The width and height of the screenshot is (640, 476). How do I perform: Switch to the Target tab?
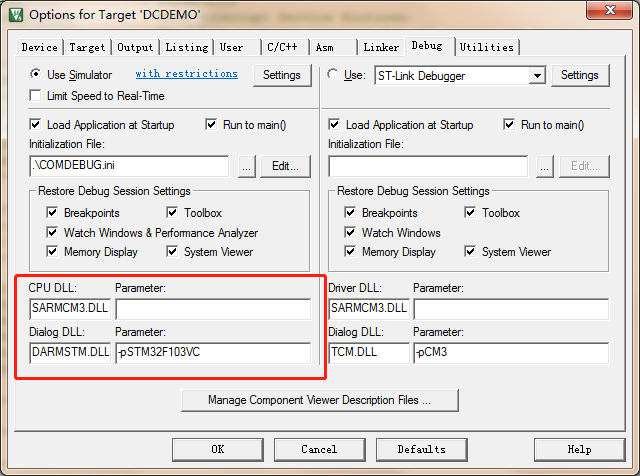pos(88,47)
